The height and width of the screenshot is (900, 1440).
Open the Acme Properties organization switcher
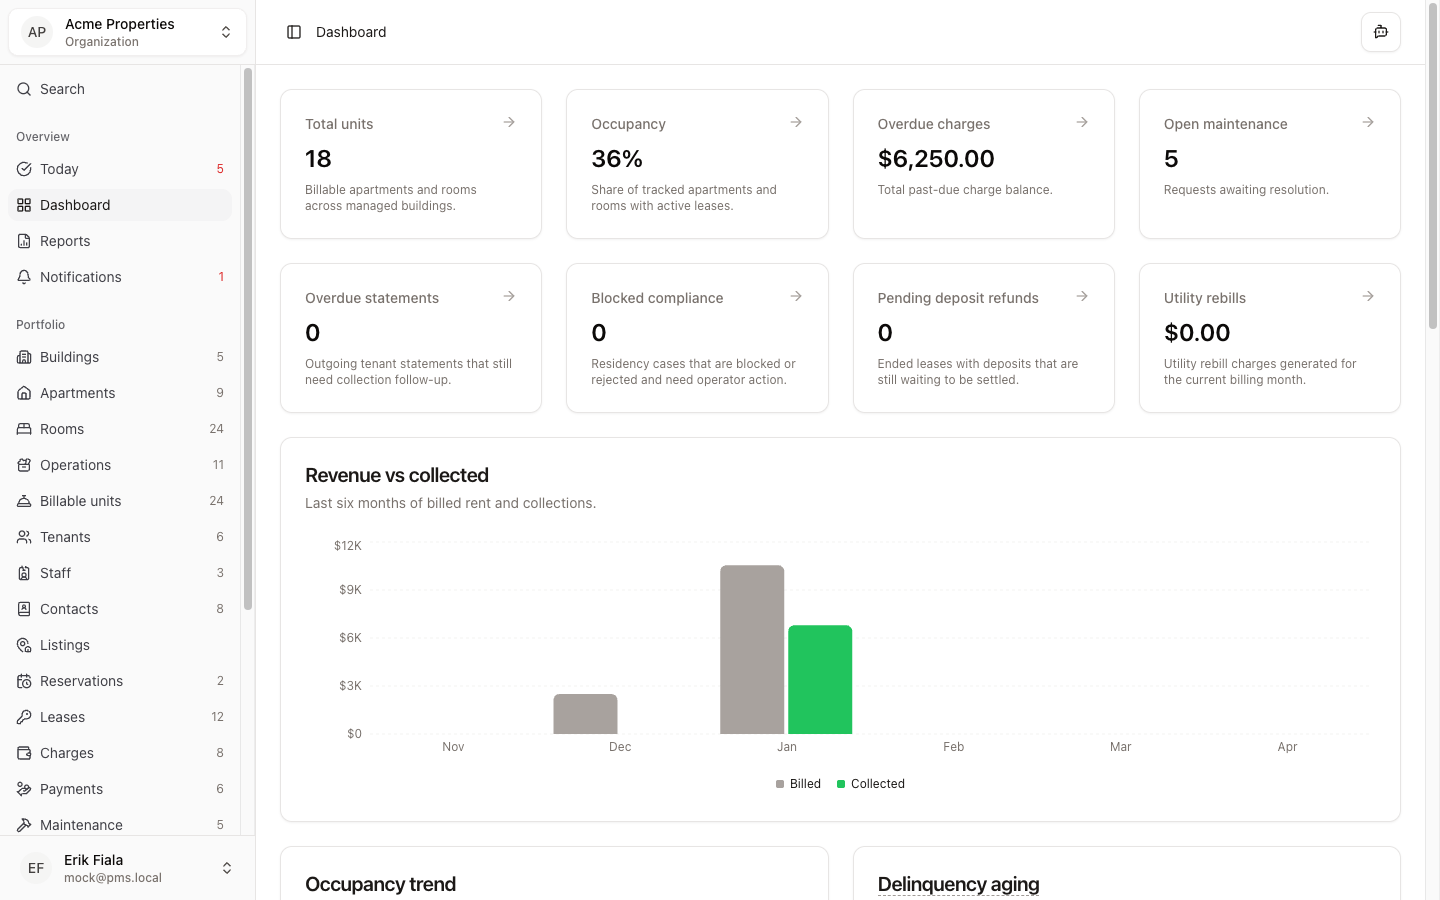(x=127, y=31)
